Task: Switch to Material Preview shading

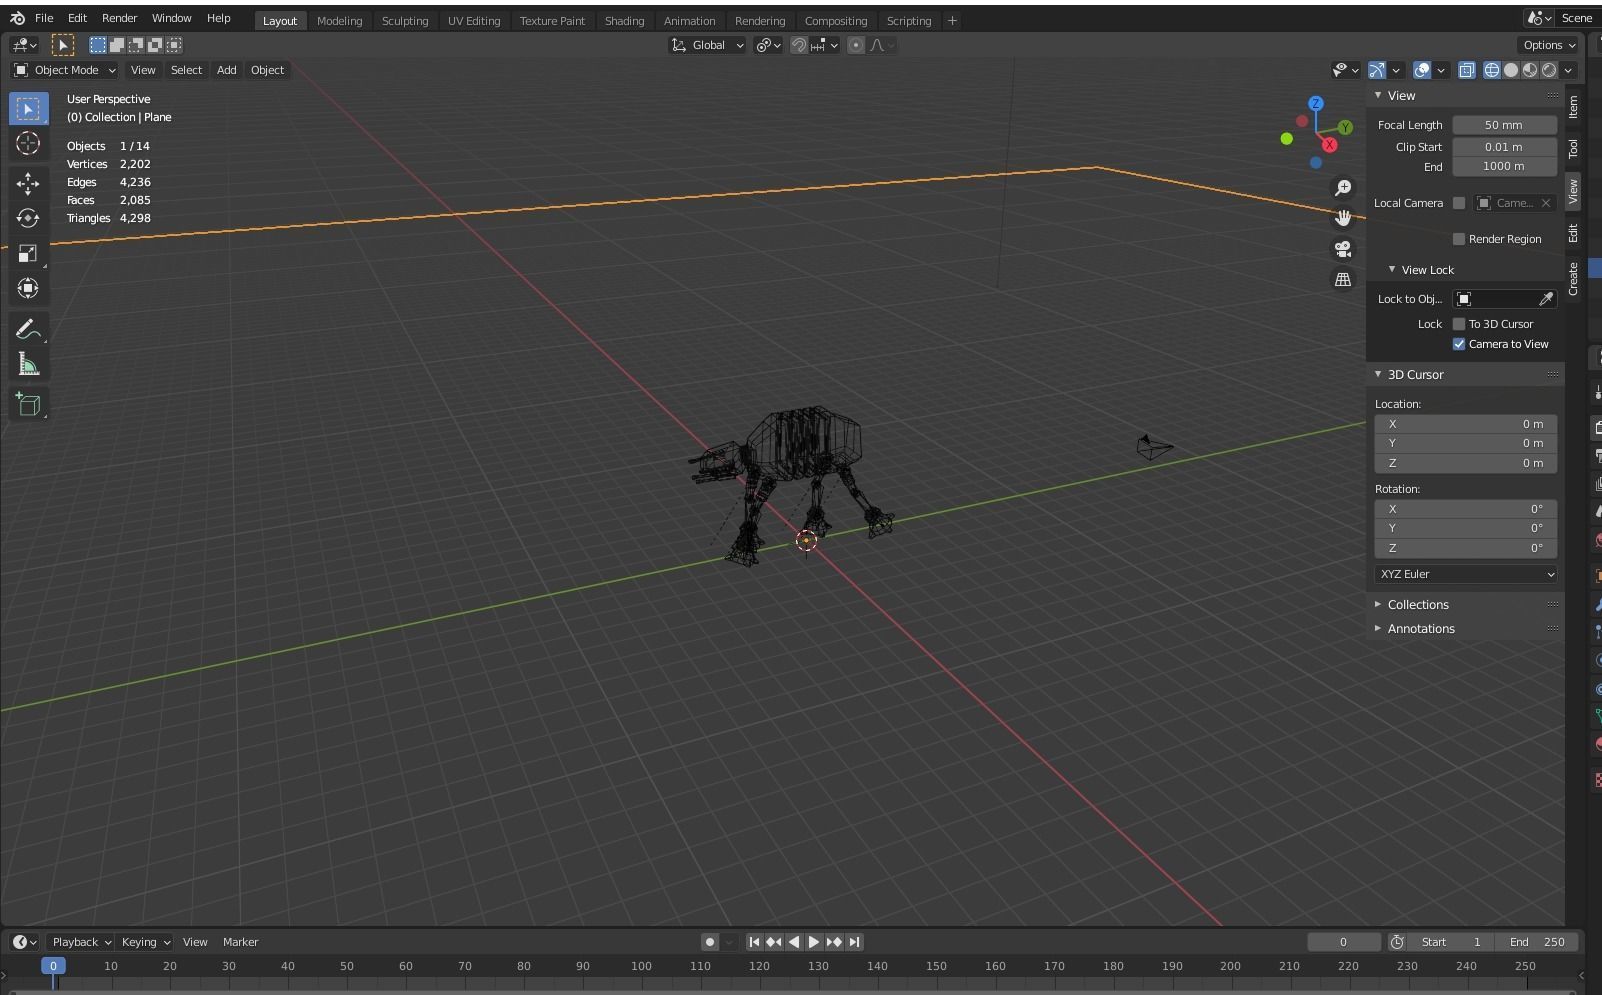Action: 1530,70
